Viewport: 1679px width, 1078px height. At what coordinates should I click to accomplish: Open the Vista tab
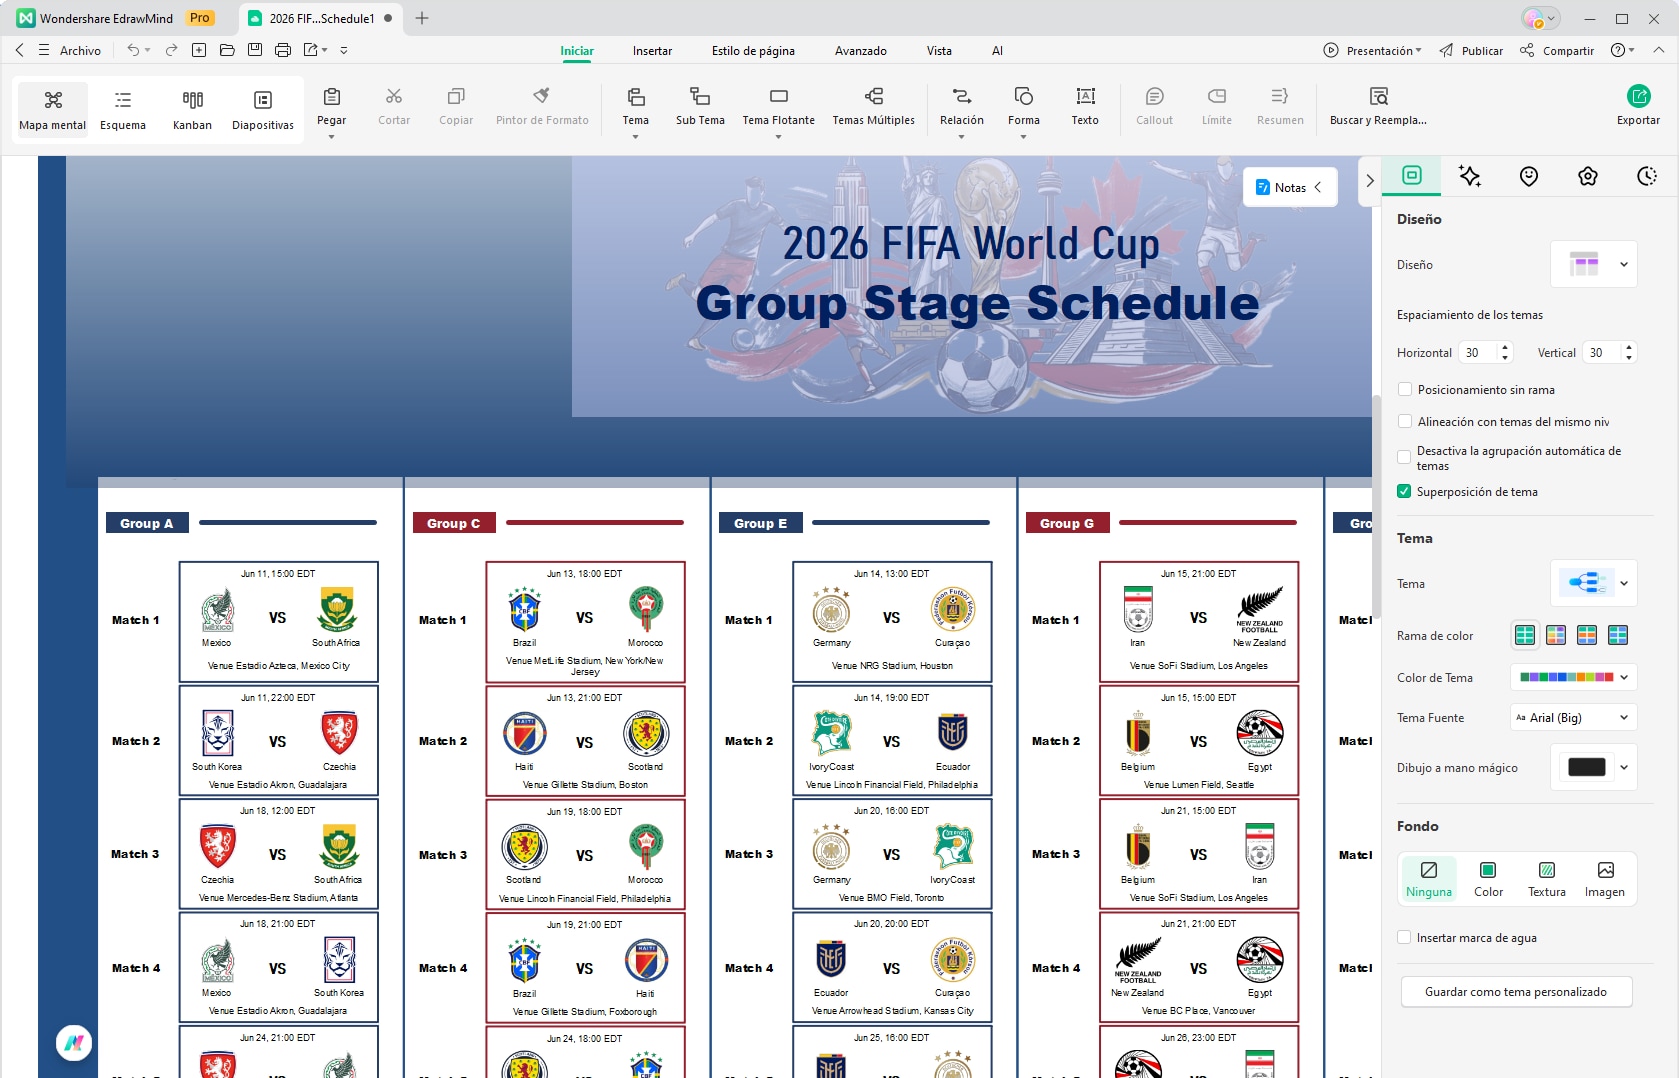click(939, 51)
